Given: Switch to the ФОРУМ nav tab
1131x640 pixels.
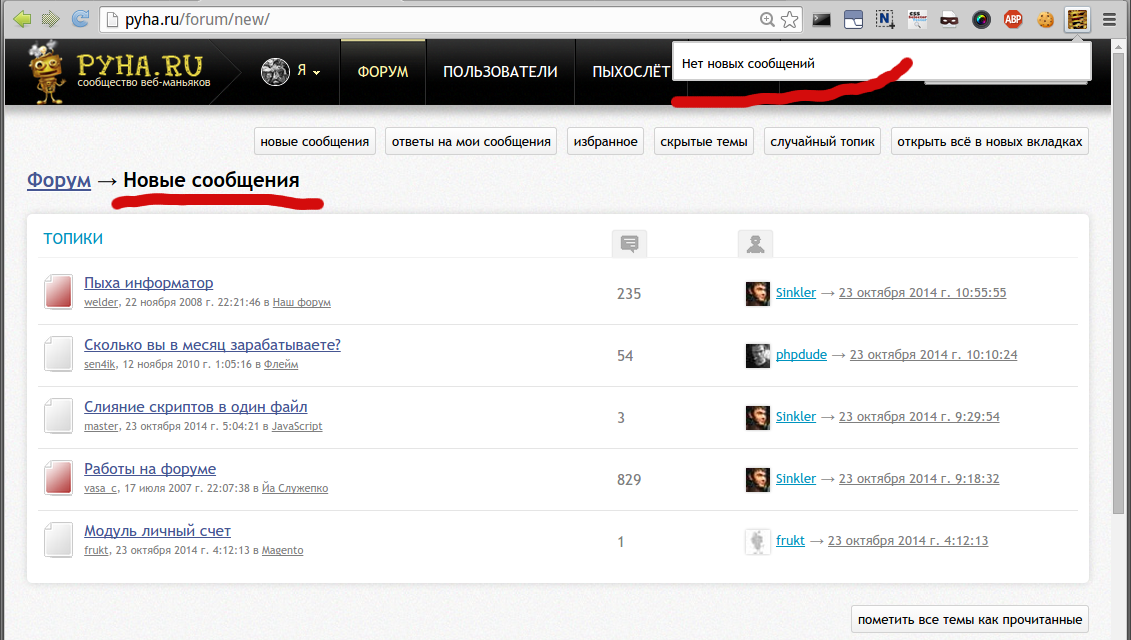Looking at the screenshot, I should [x=383, y=72].
